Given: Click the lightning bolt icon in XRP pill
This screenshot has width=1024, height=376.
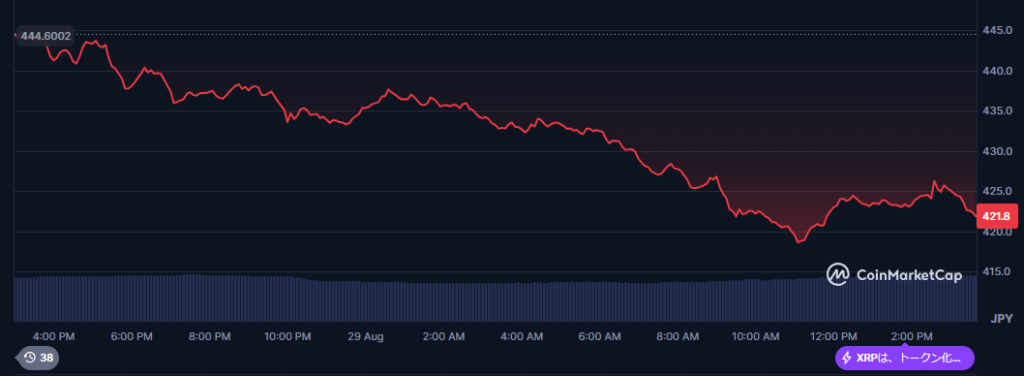Looking at the screenshot, I should 847,358.
